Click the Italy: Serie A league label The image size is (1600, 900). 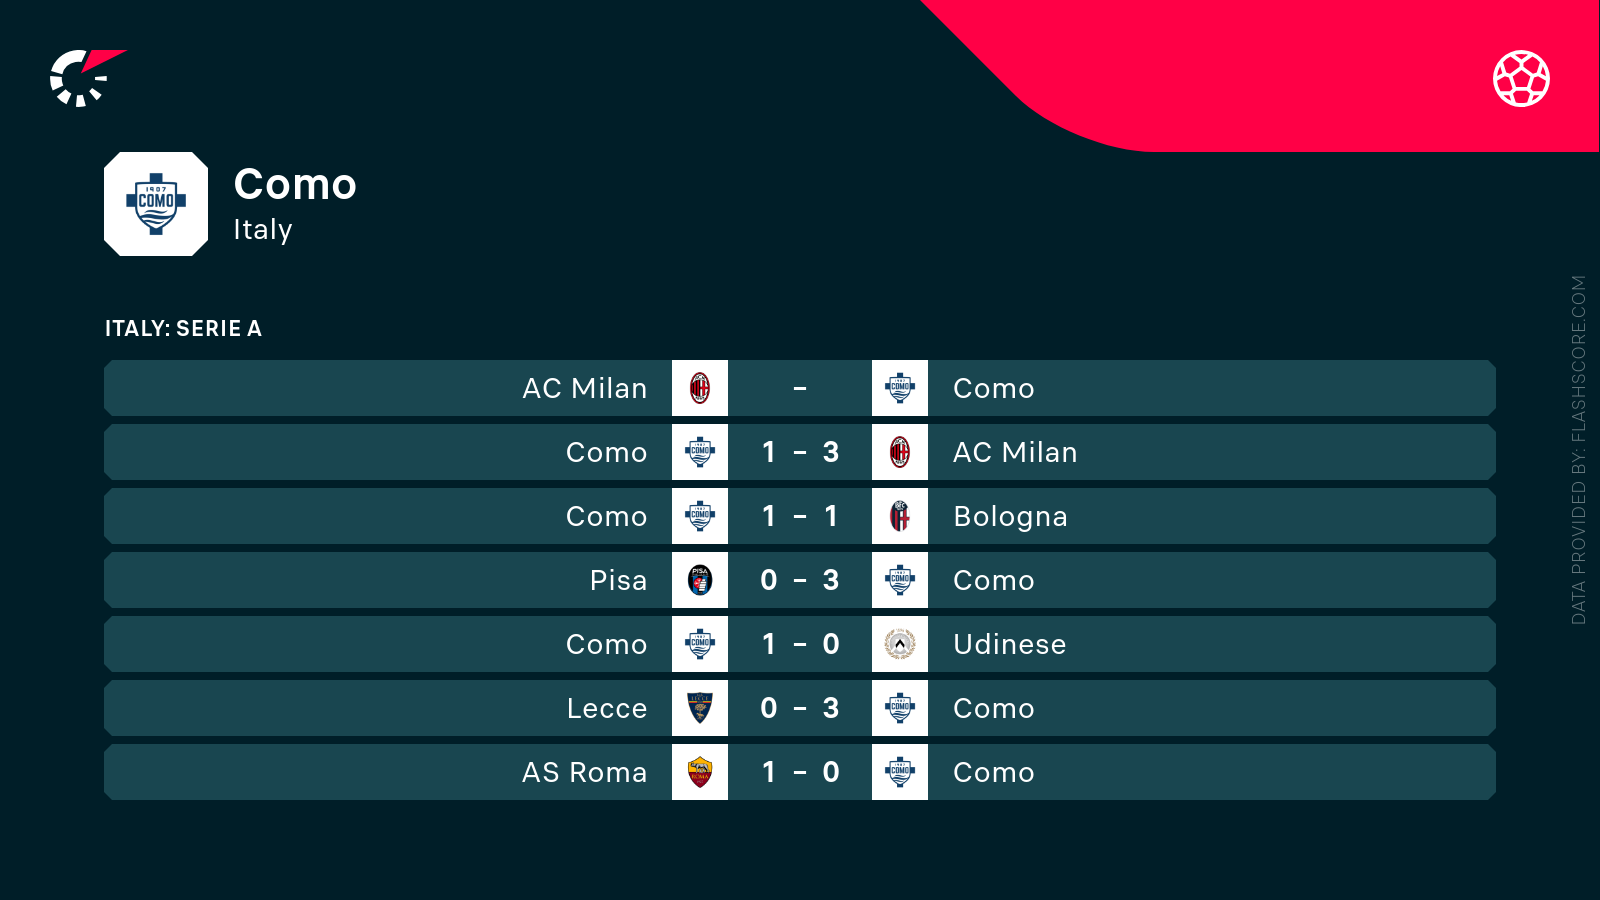point(183,328)
